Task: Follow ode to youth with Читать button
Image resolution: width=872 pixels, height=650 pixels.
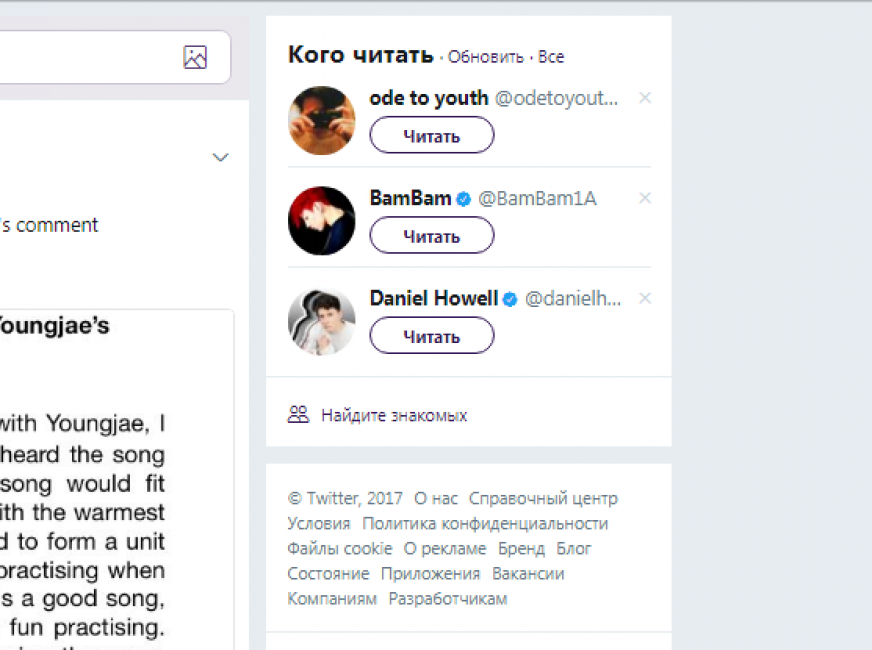Action: pos(432,135)
